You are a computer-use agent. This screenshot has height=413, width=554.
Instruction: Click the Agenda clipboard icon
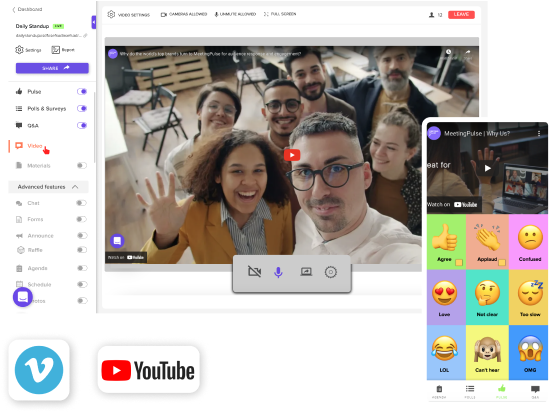pyautogui.click(x=19, y=268)
